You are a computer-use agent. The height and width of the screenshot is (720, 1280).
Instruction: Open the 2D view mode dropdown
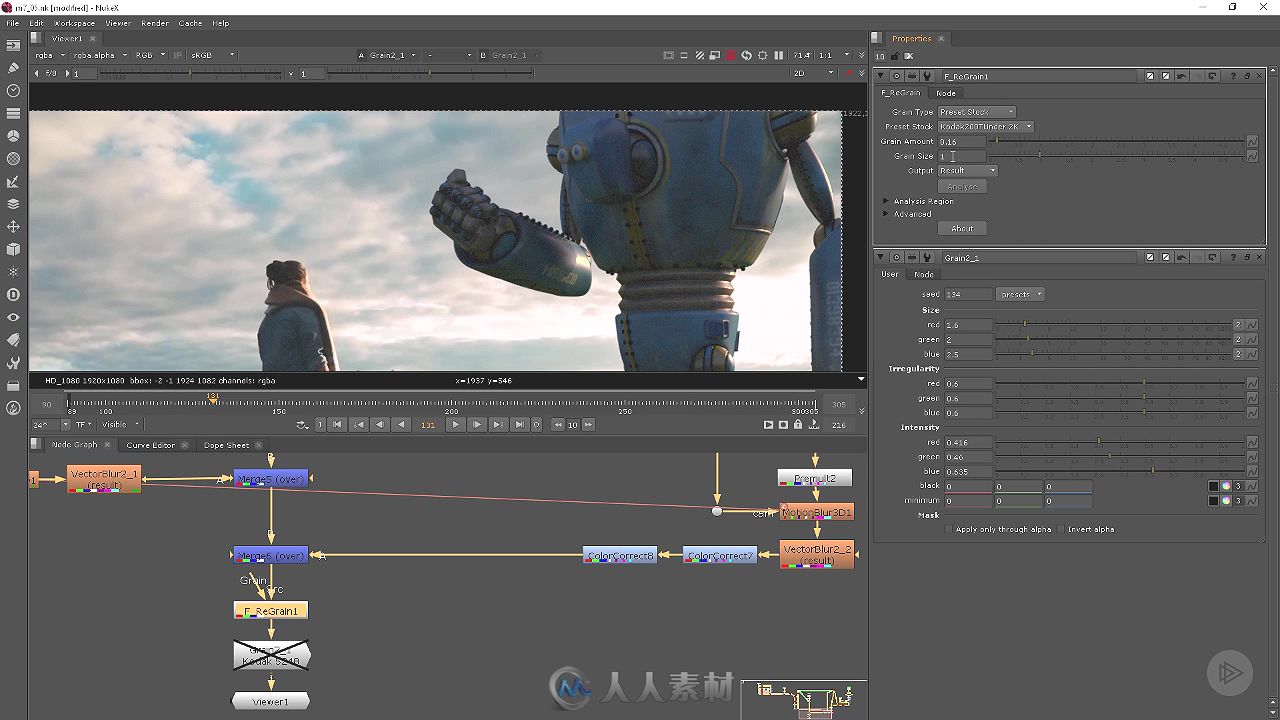813,73
